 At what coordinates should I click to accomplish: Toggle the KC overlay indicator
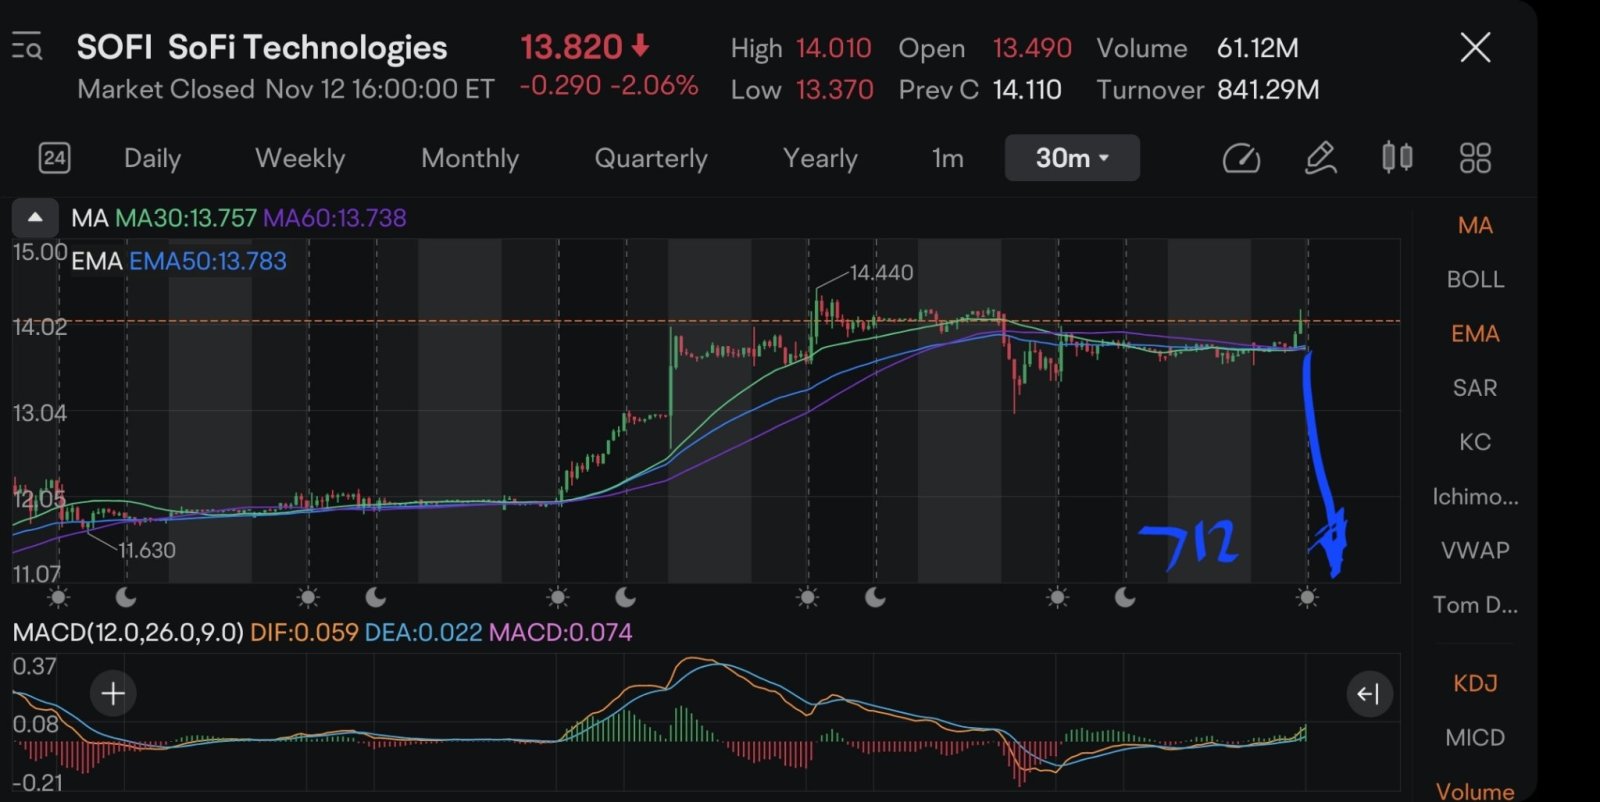pos(1475,441)
